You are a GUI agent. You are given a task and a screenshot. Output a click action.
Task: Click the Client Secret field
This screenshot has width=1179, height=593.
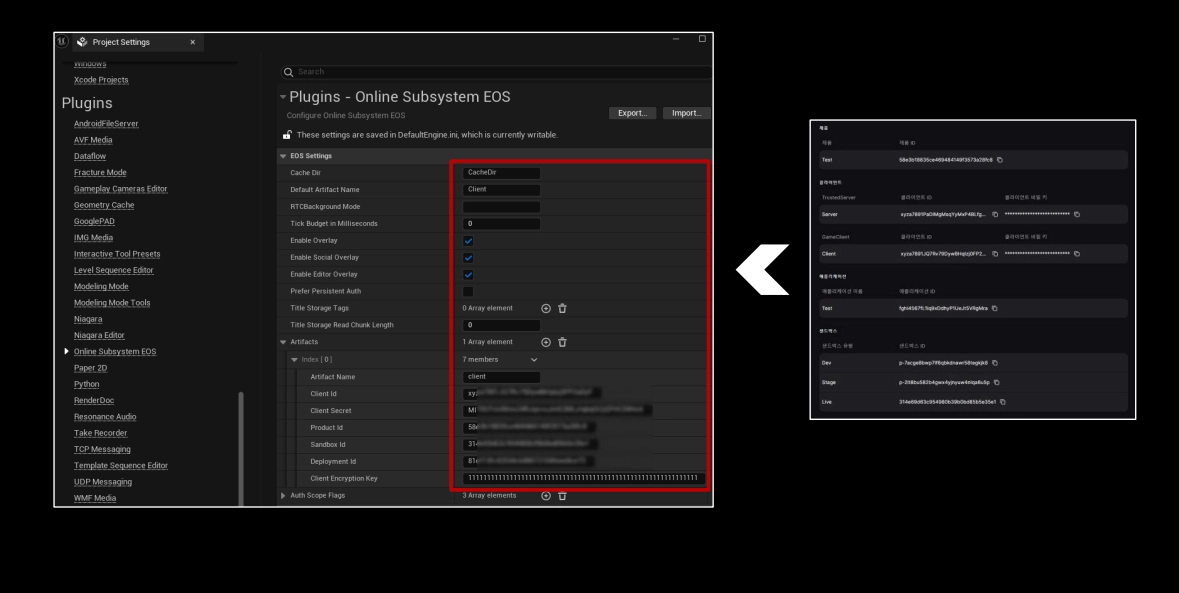[x=557, y=410]
